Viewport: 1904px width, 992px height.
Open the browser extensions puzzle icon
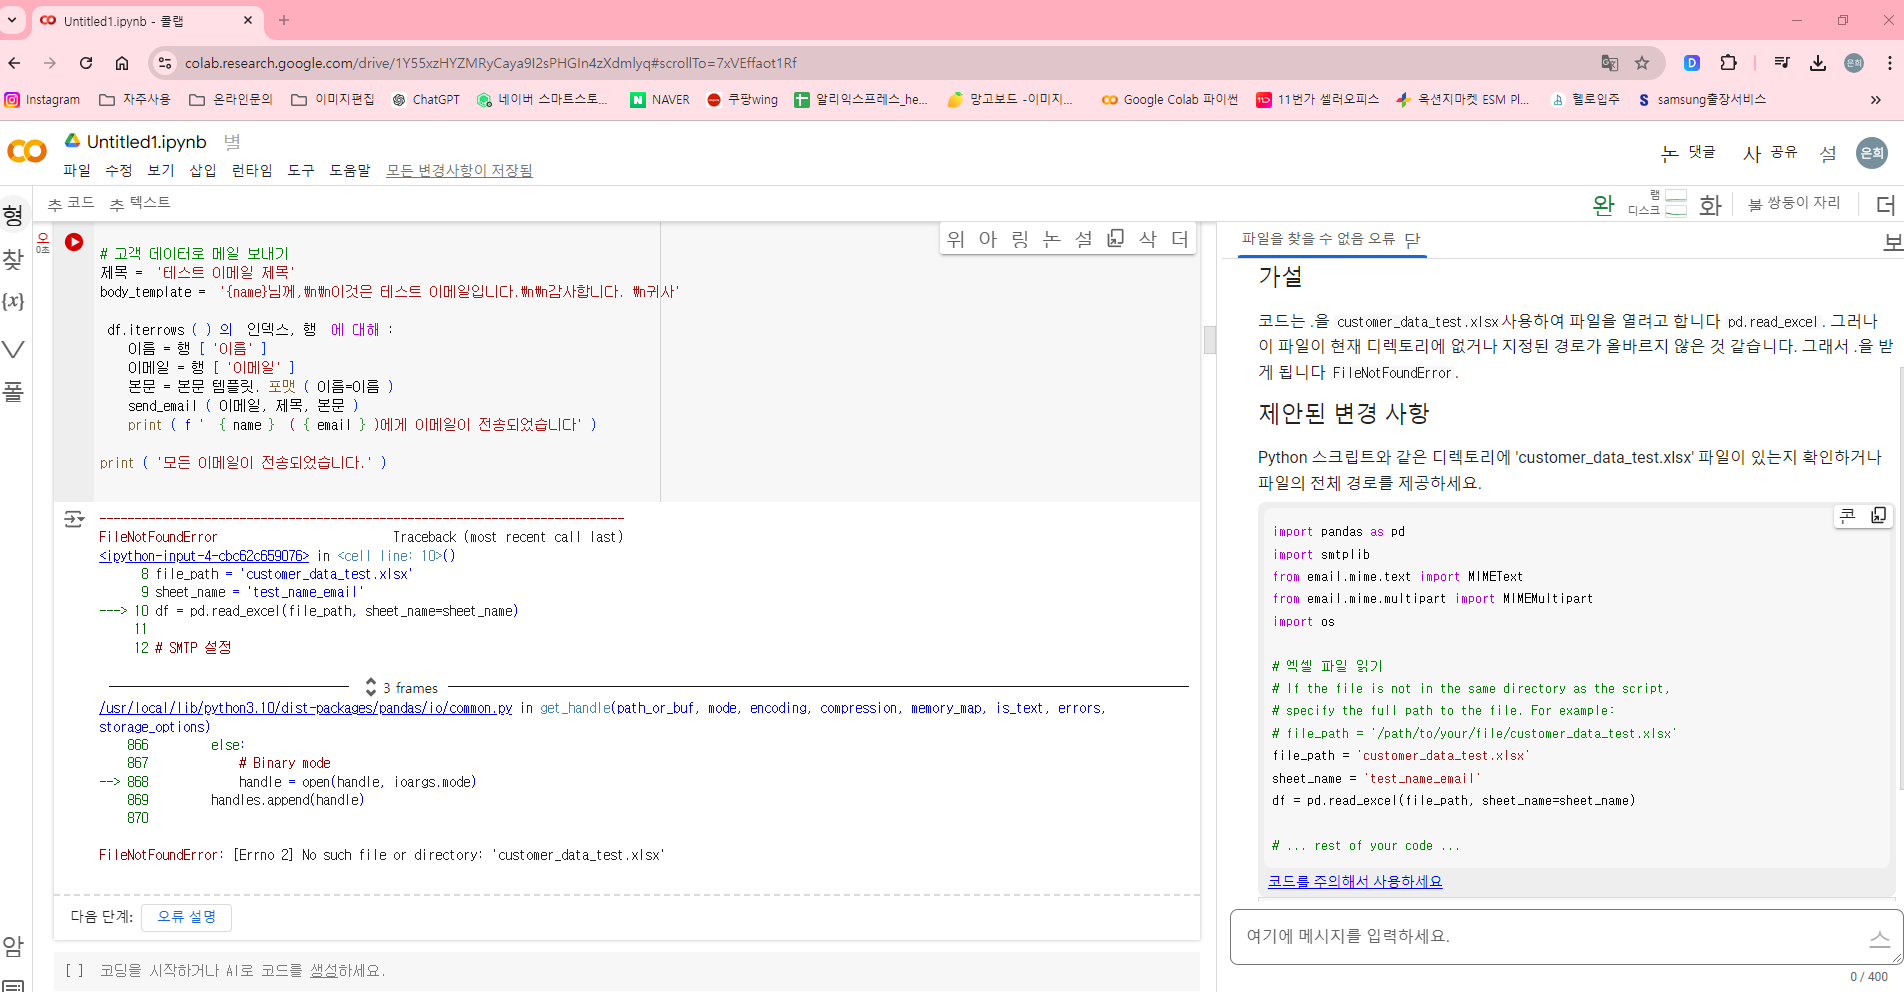point(1728,63)
